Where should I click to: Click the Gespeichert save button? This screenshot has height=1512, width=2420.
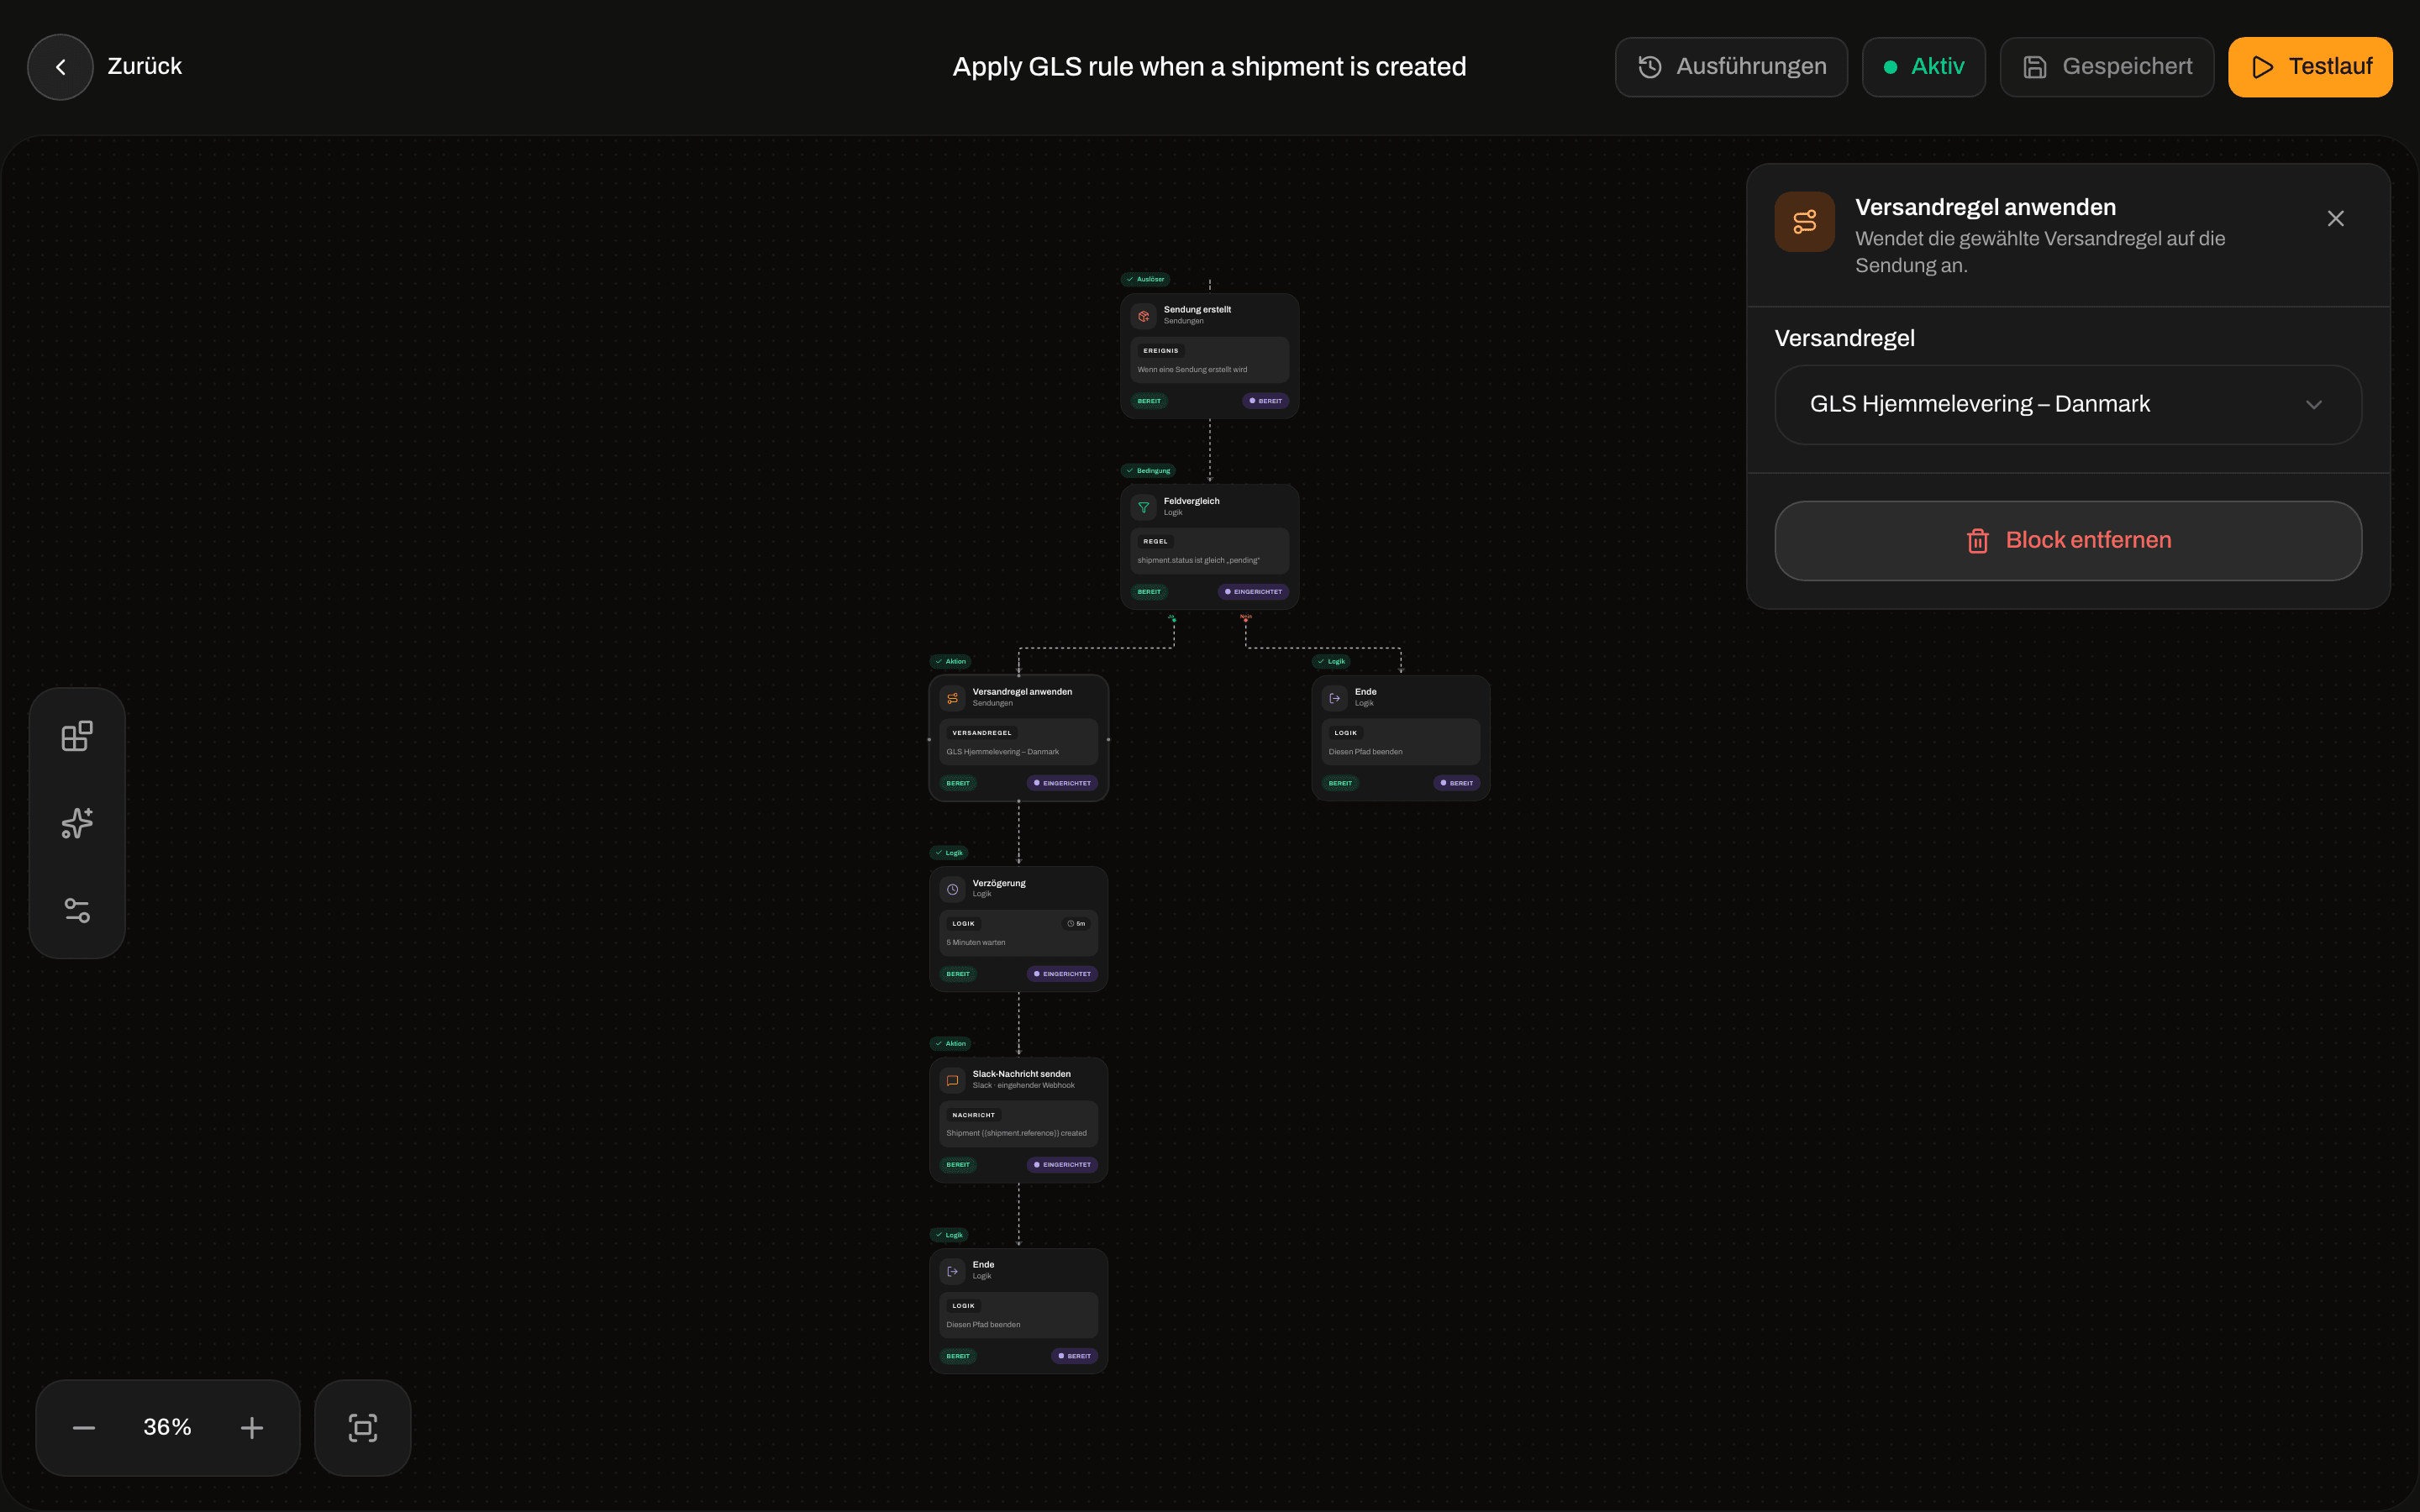click(2106, 67)
